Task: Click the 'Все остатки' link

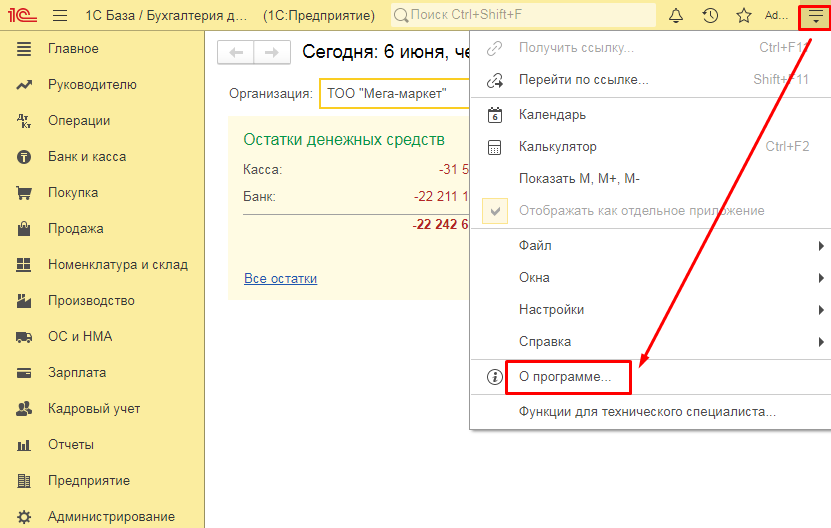Action: coord(280,279)
